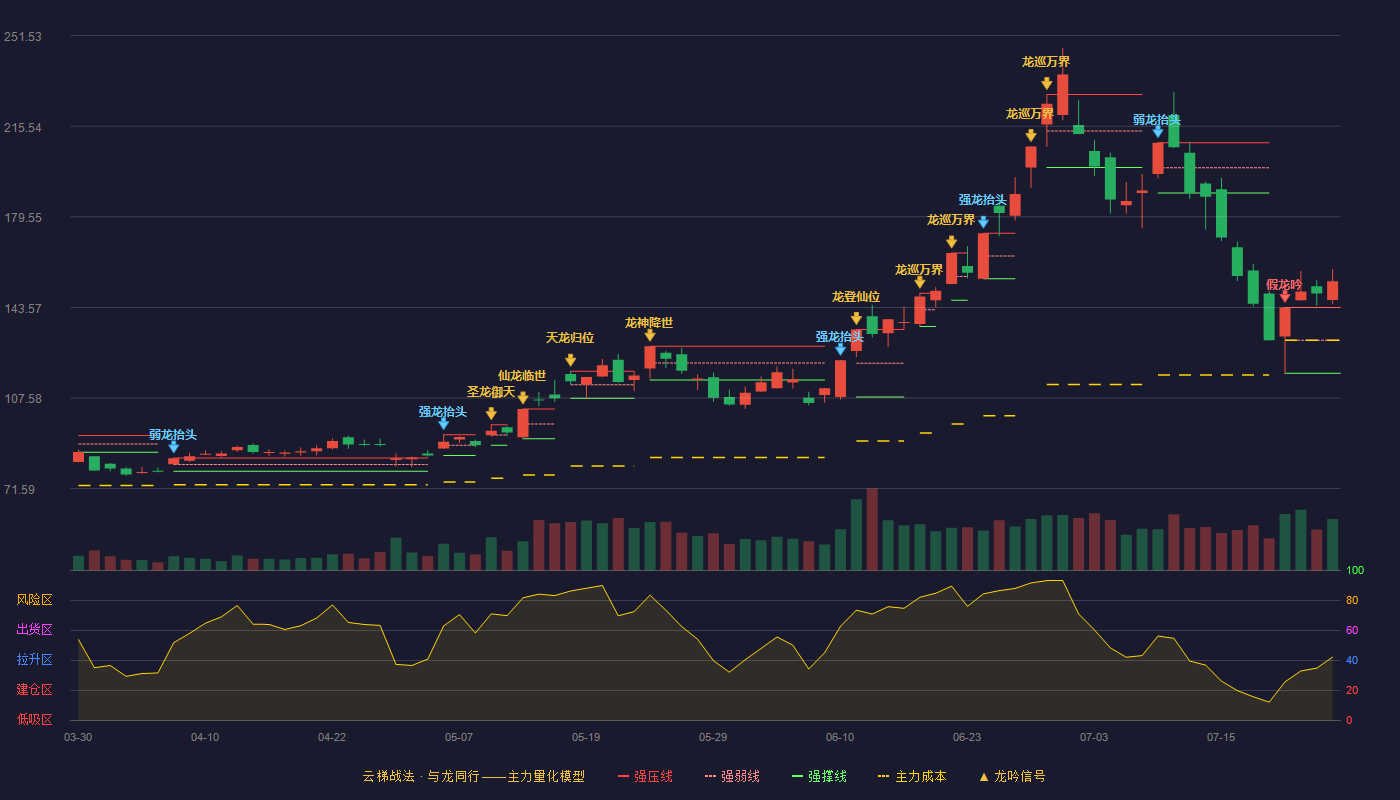Viewport: 1400px width, 800px height.
Task: Click the blue arrow of 弱龙抬头 near 04-10
Action: click(x=173, y=447)
